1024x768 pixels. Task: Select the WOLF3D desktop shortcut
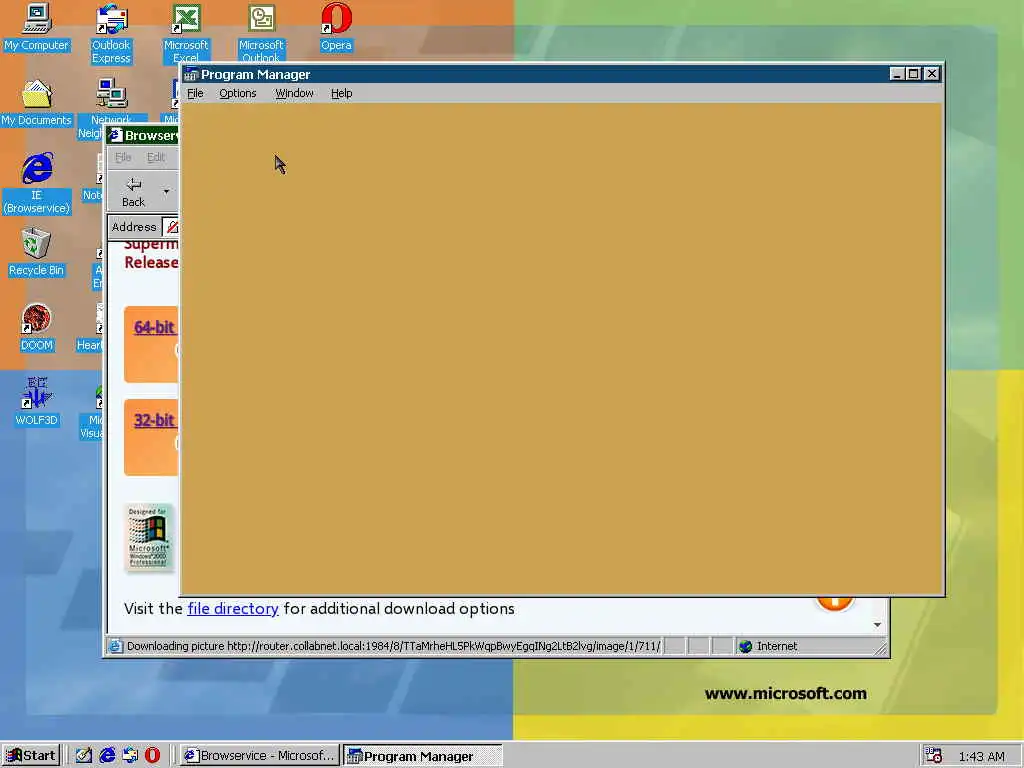[37, 402]
